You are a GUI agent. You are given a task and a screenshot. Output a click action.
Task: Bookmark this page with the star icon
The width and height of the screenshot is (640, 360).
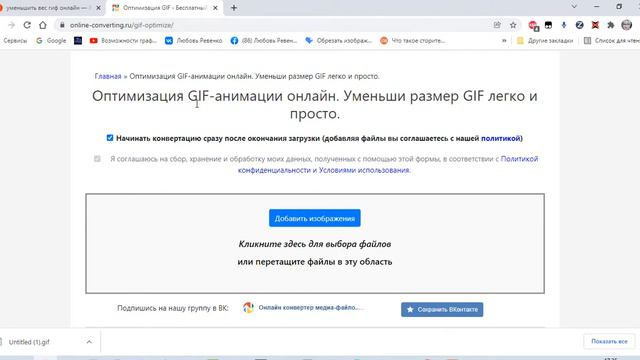[x=513, y=25]
